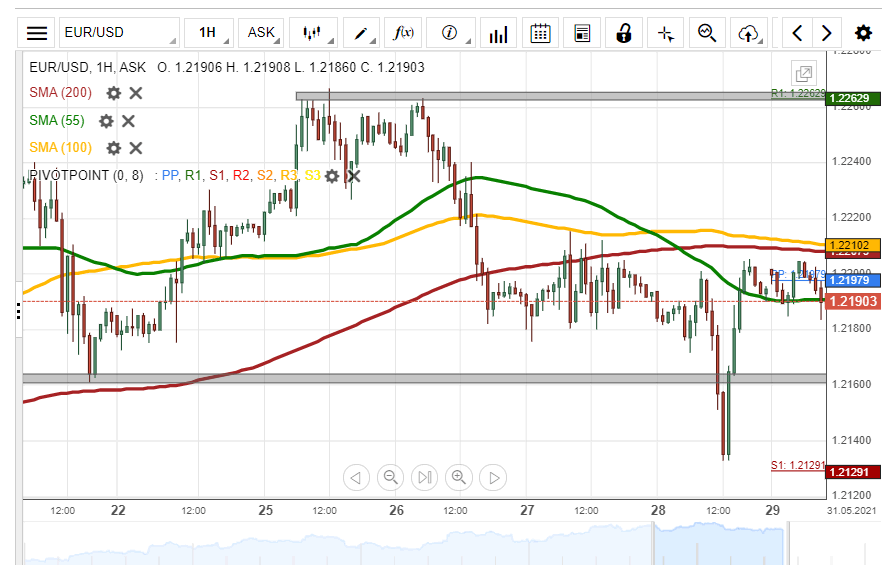894x578 pixels.
Task: Expand the ASK price side dropdown
Action: pyautogui.click(x=264, y=33)
